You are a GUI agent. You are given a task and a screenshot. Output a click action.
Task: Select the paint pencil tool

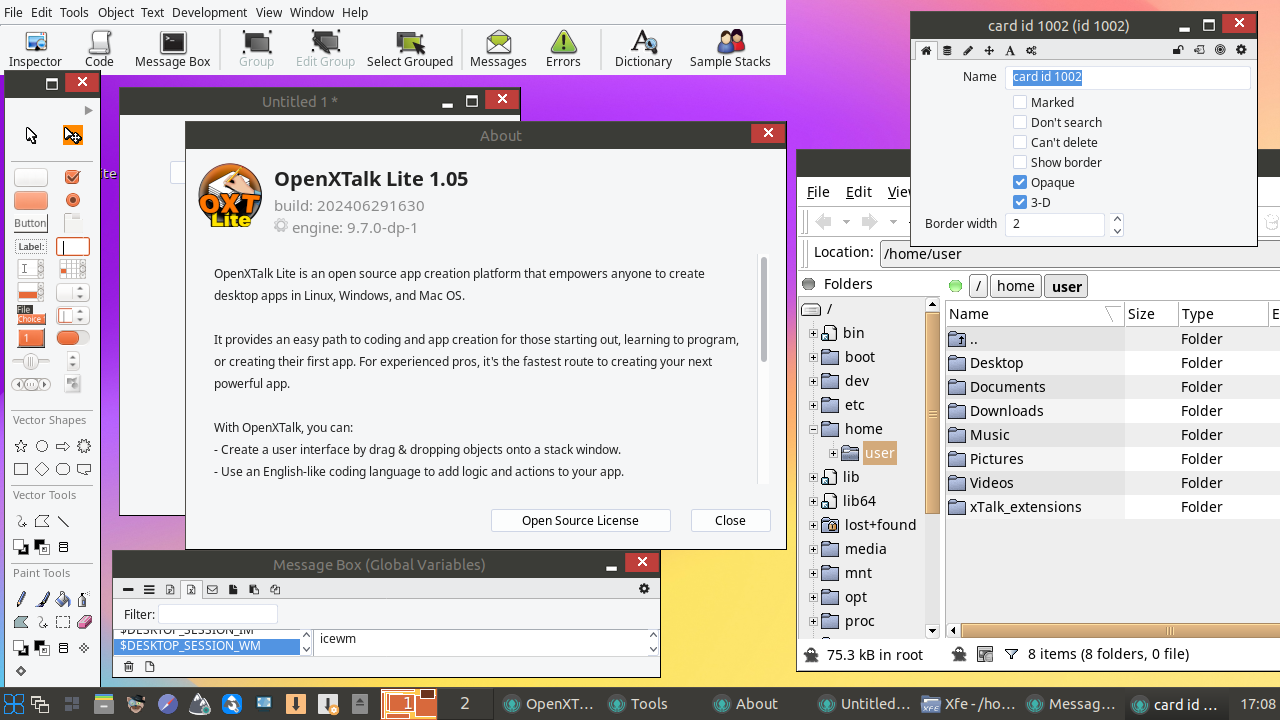tap(21, 599)
